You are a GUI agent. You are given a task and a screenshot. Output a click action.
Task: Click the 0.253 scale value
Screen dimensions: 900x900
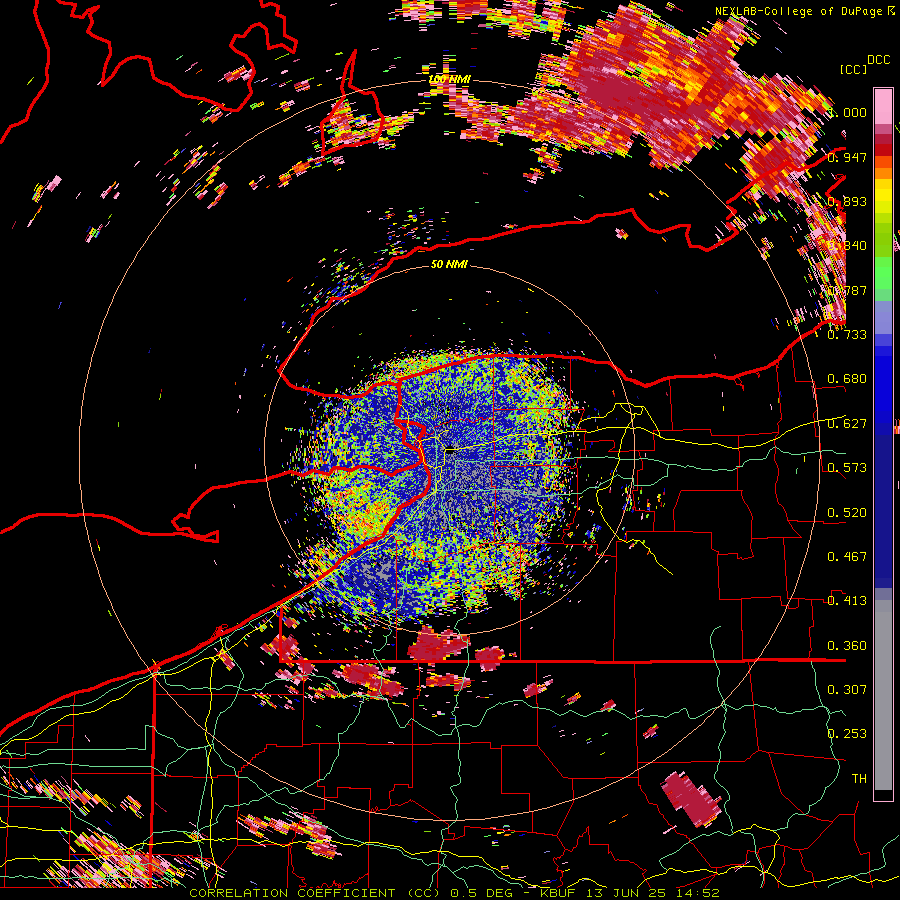(x=847, y=734)
